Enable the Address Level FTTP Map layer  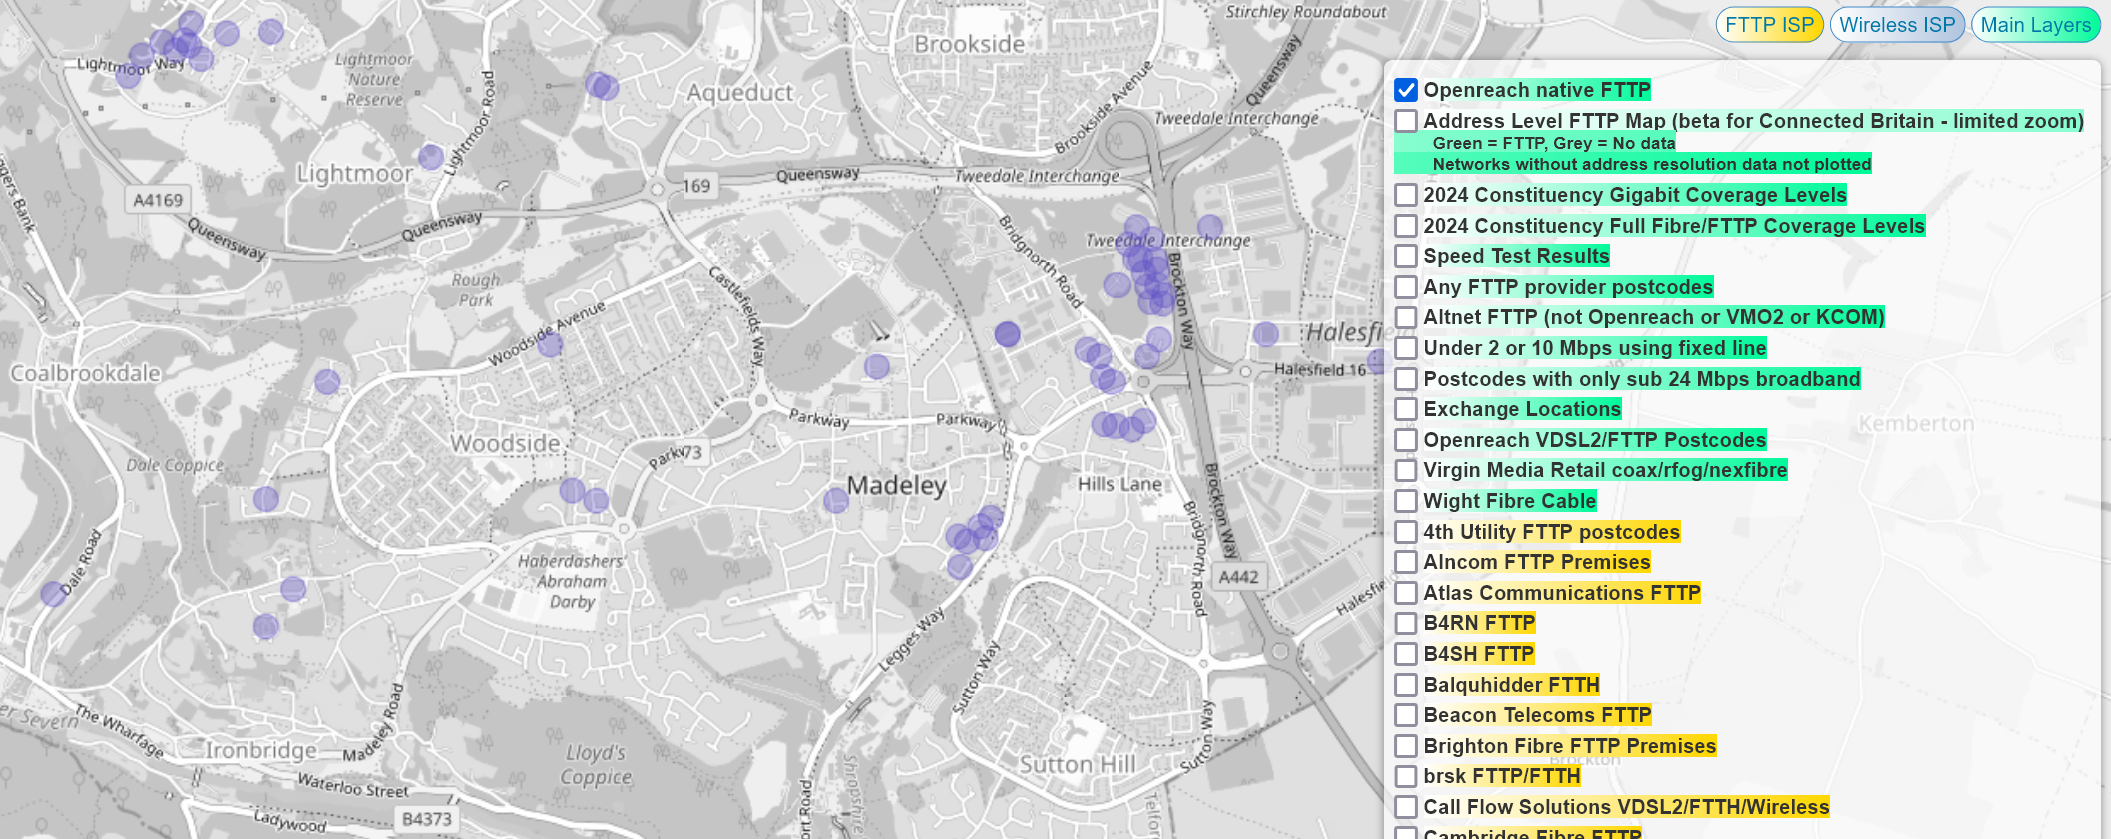[1406, 121]
